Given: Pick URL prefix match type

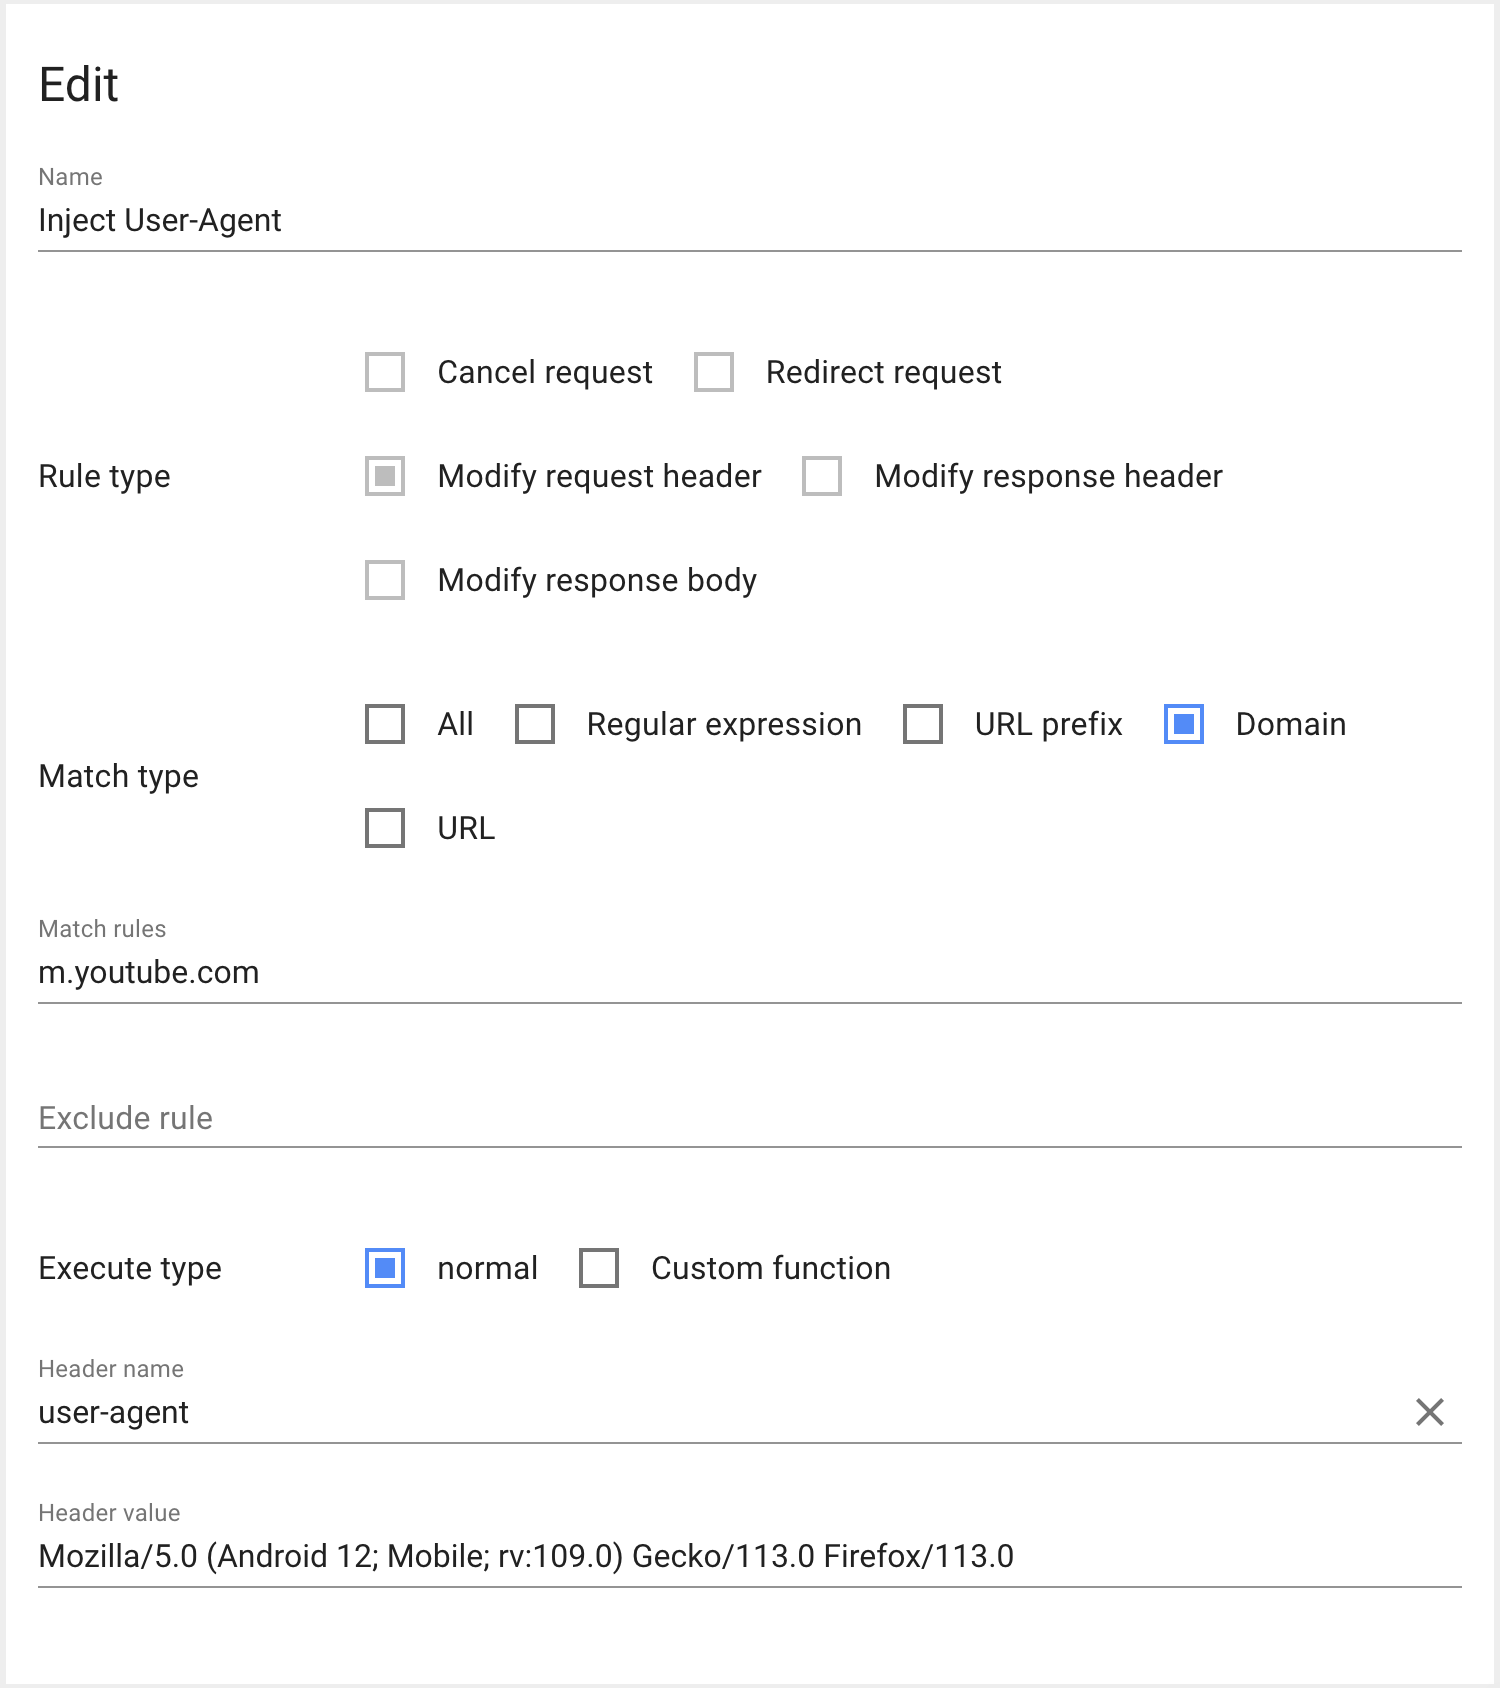Looking at the screenshot, I should (923, 724).
